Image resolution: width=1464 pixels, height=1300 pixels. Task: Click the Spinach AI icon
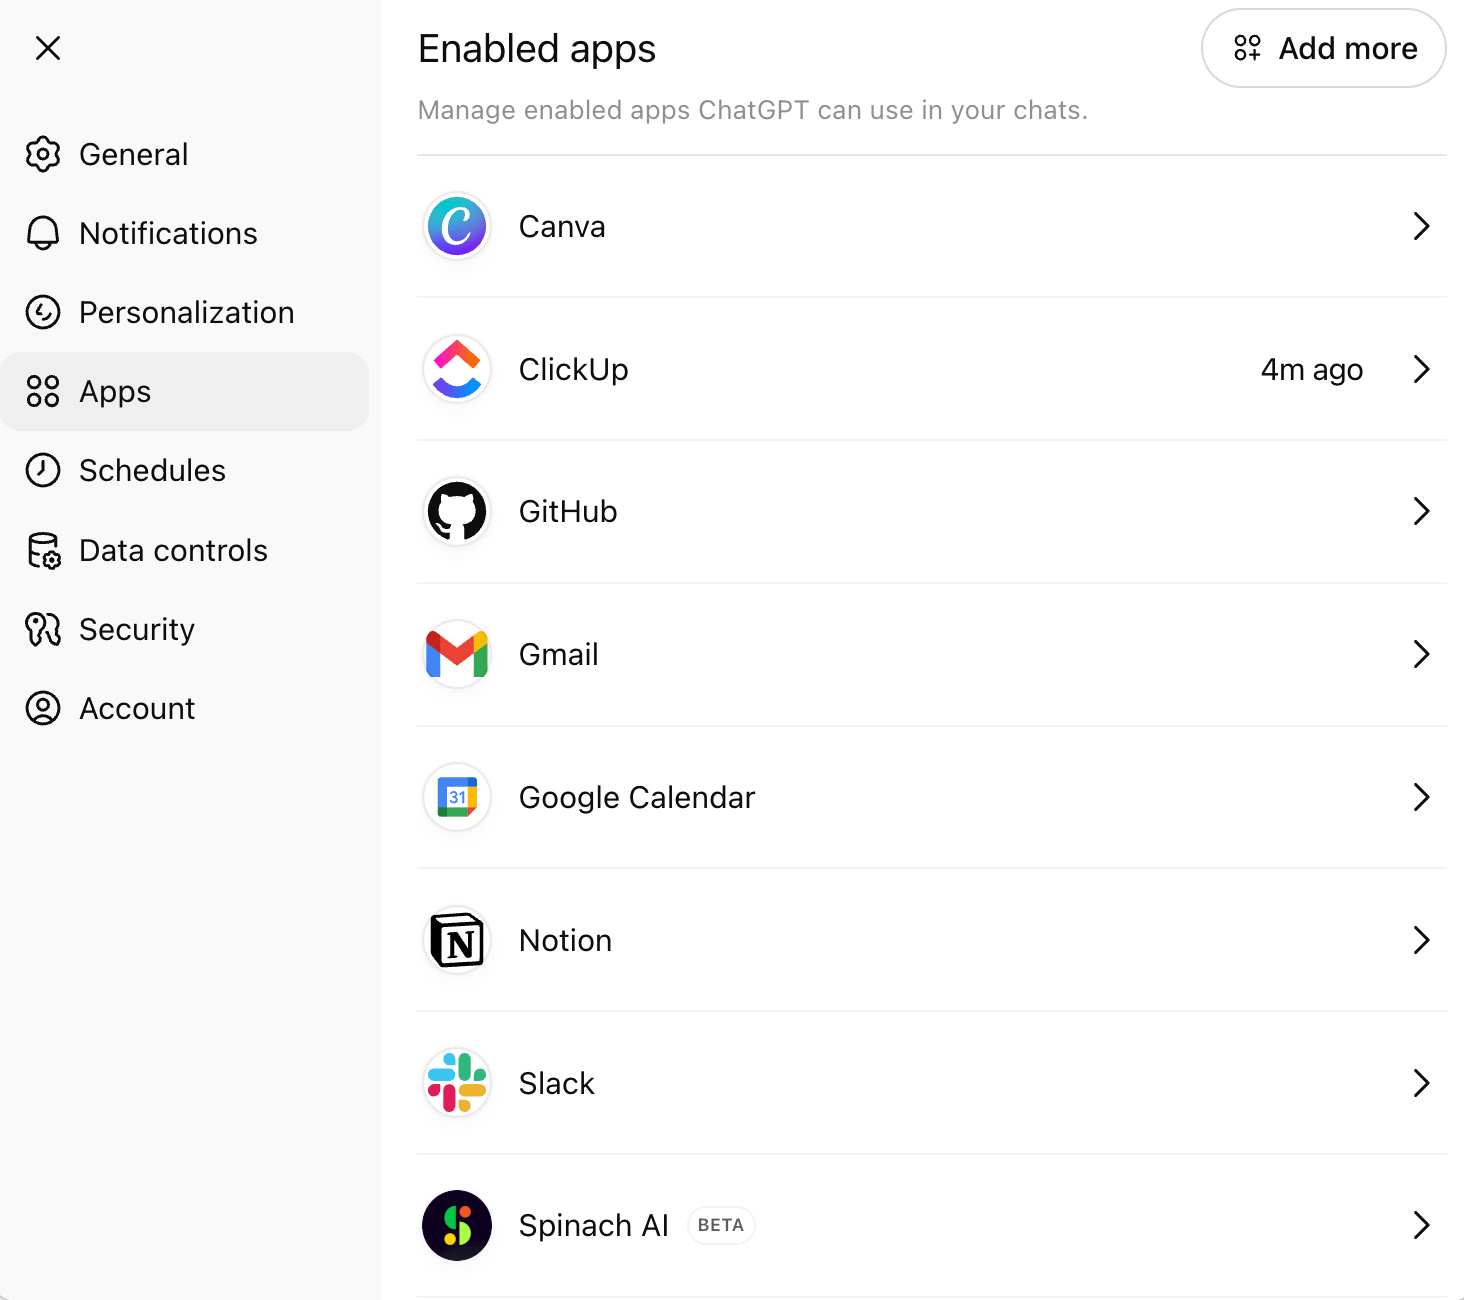pyautogui.click(x=457, y=1225)
